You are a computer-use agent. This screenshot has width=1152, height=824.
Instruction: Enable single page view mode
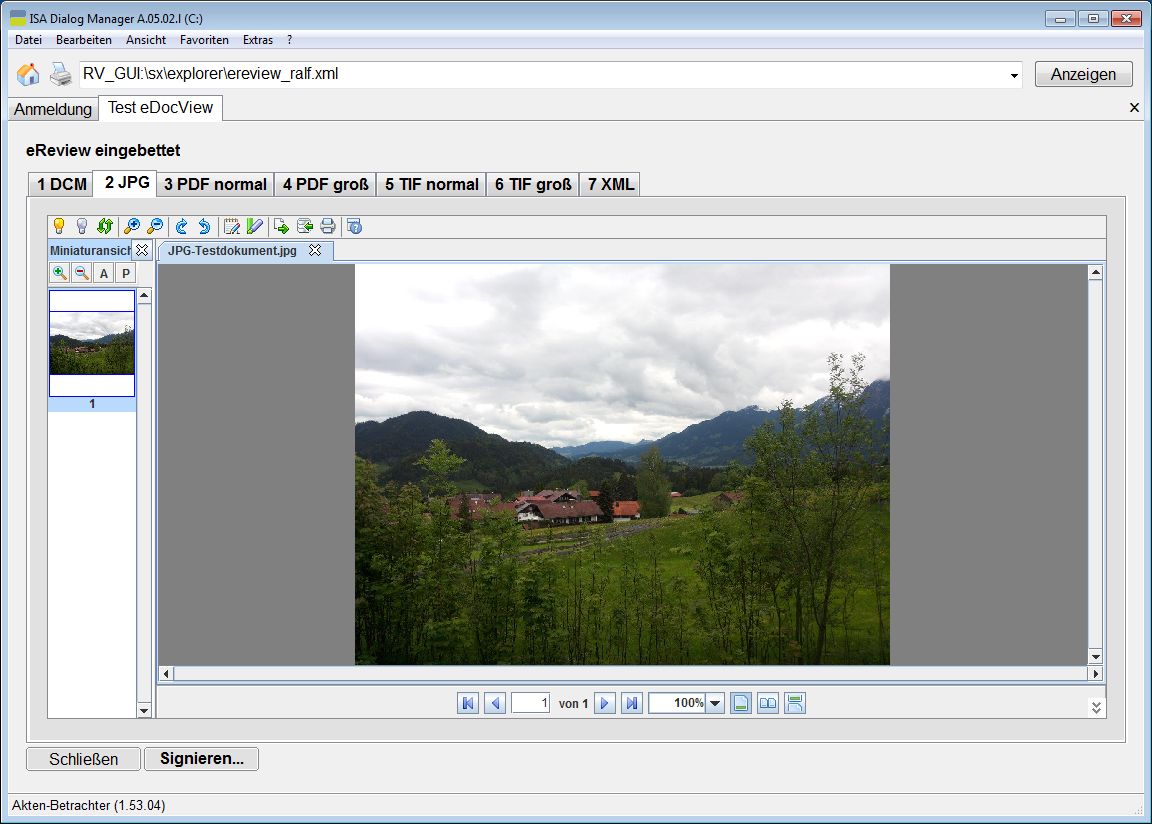[x=741, y=703]
